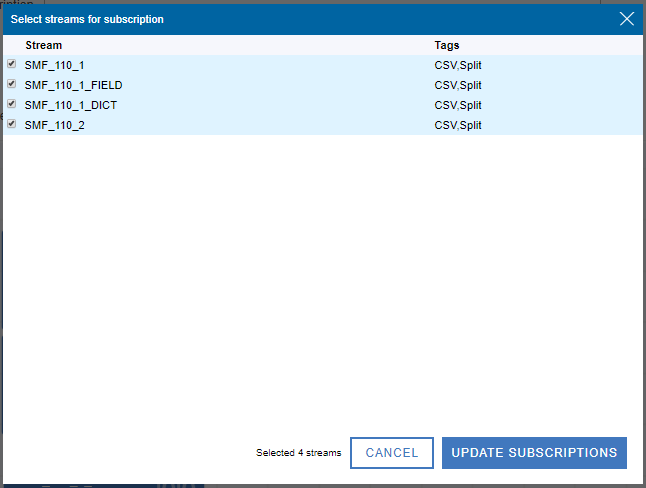The width and height of the screenshot is (646, 488).
Task: Uncheck the SMF_110_1 stream checkbox
Action: (12, 64)
